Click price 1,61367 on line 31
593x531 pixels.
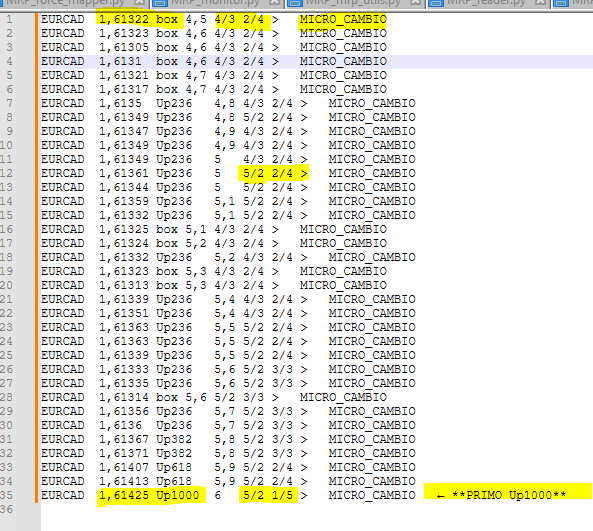point(124,439)
